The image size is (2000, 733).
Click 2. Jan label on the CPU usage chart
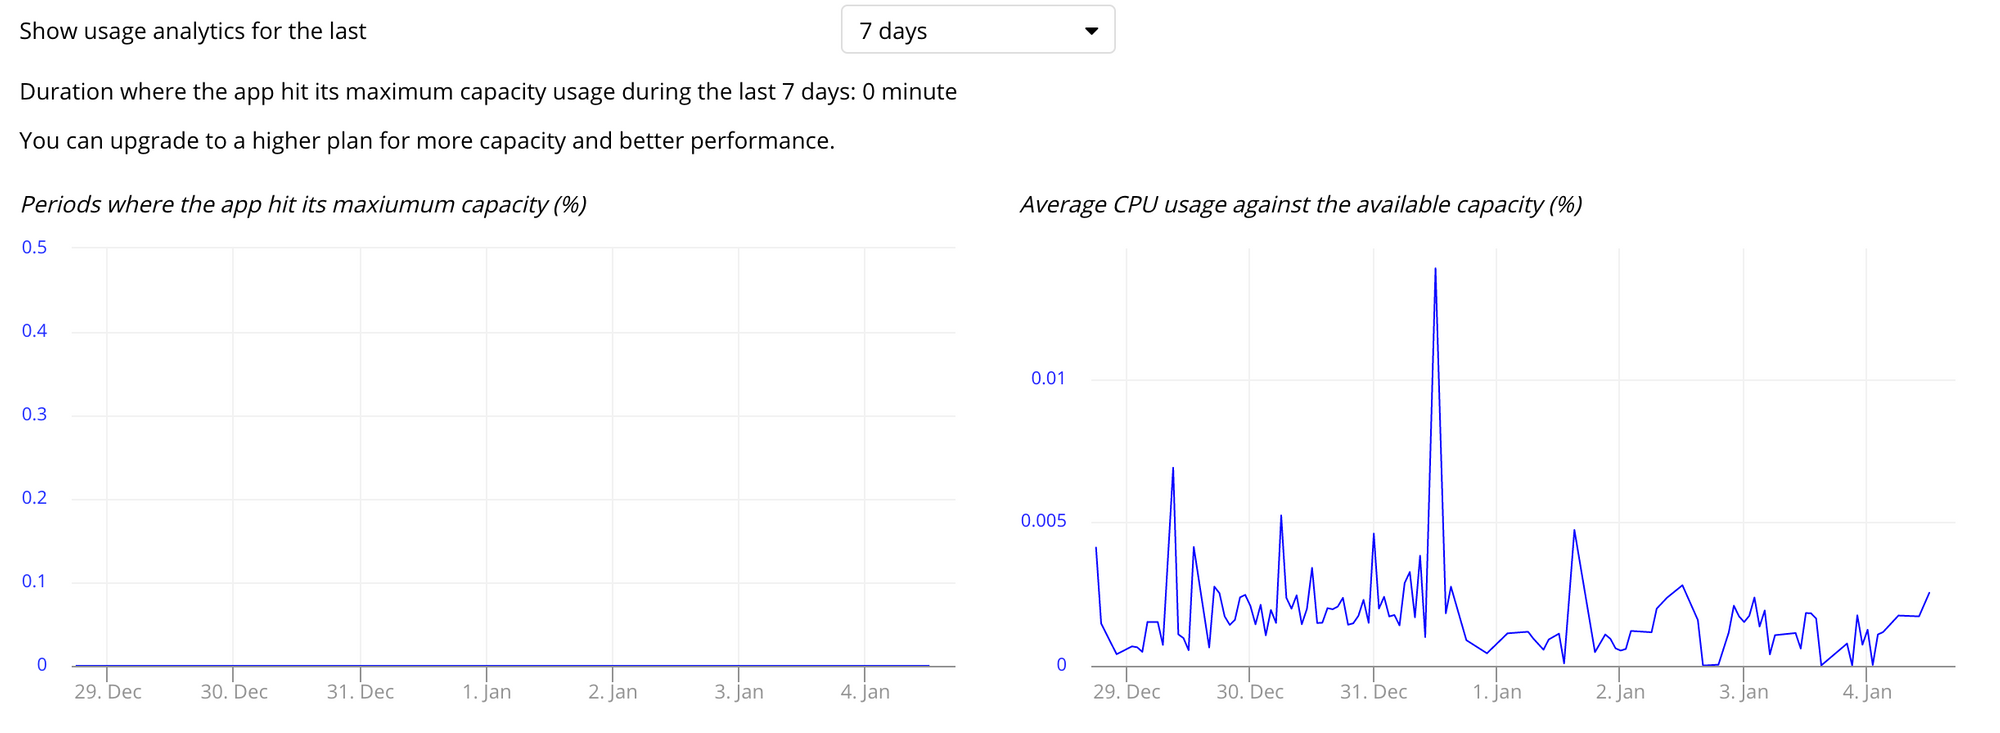coord(1620,692)
